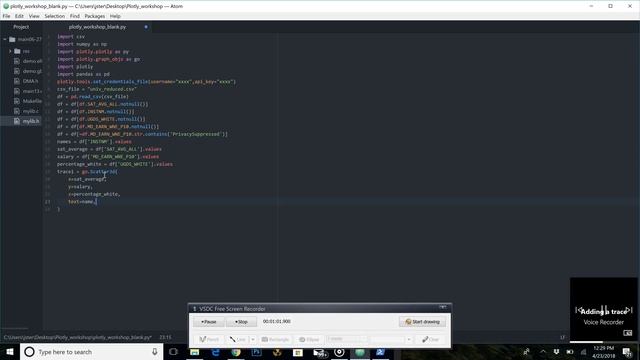Open the VSDC recorder taskbar icon

380,352
